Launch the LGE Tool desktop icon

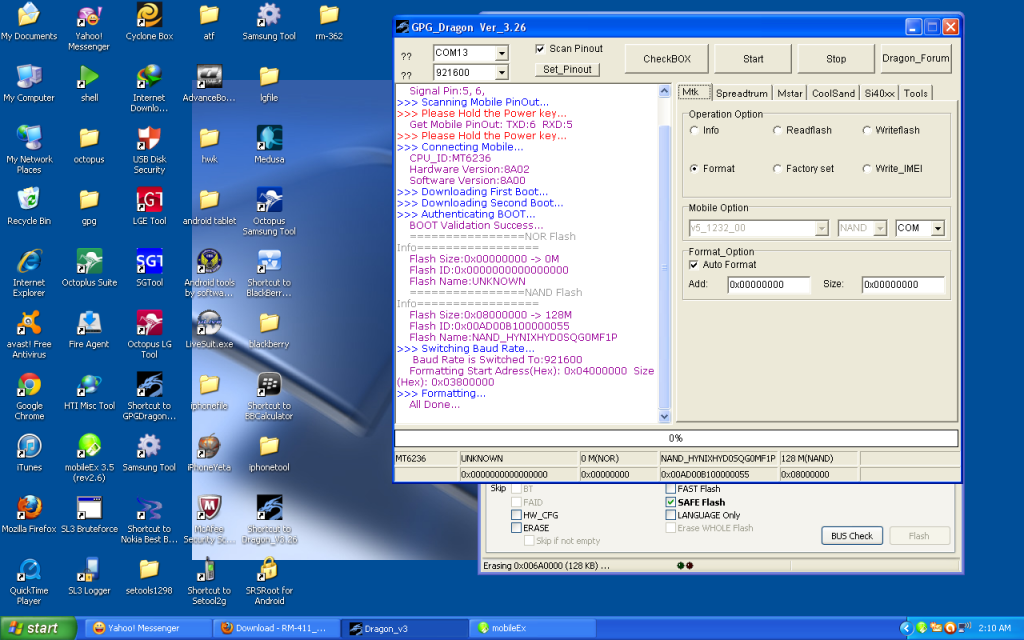pyautogui.click(x=150, y=206)
